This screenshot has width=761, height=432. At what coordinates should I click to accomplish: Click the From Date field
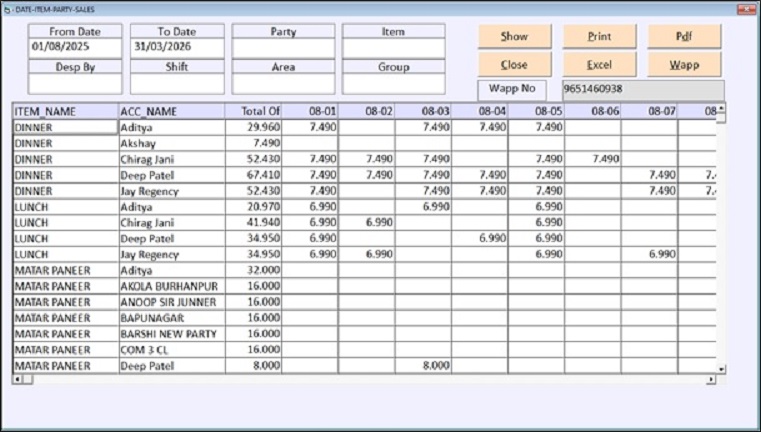75,47
